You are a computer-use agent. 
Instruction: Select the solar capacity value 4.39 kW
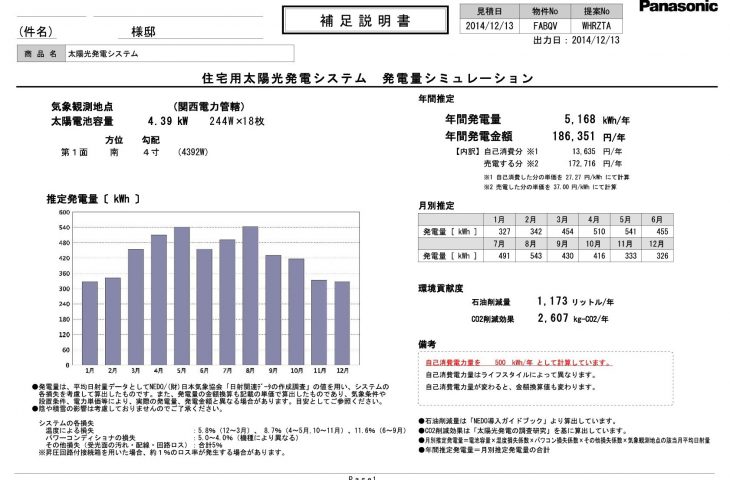click(168, 121)
